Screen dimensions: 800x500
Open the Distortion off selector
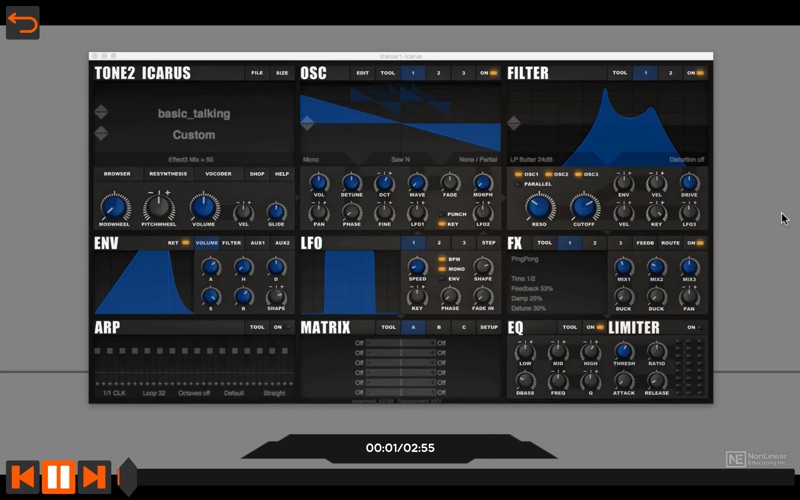(687, 160)
